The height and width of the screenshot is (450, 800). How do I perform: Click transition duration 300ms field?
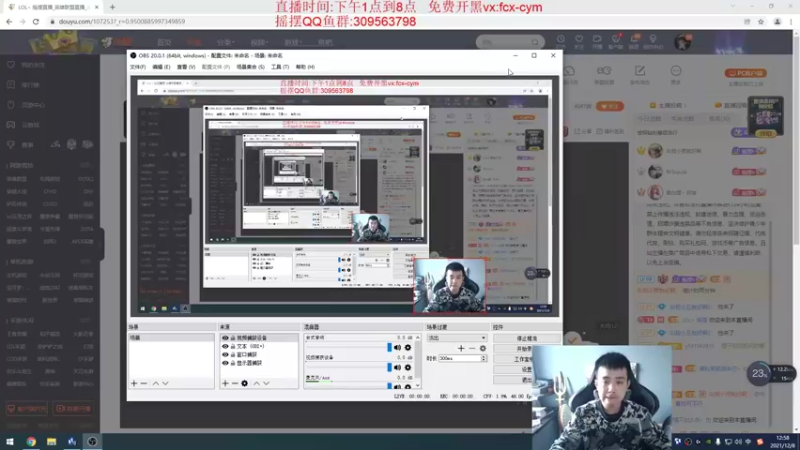pyautogui.click(x=459, y=359)
